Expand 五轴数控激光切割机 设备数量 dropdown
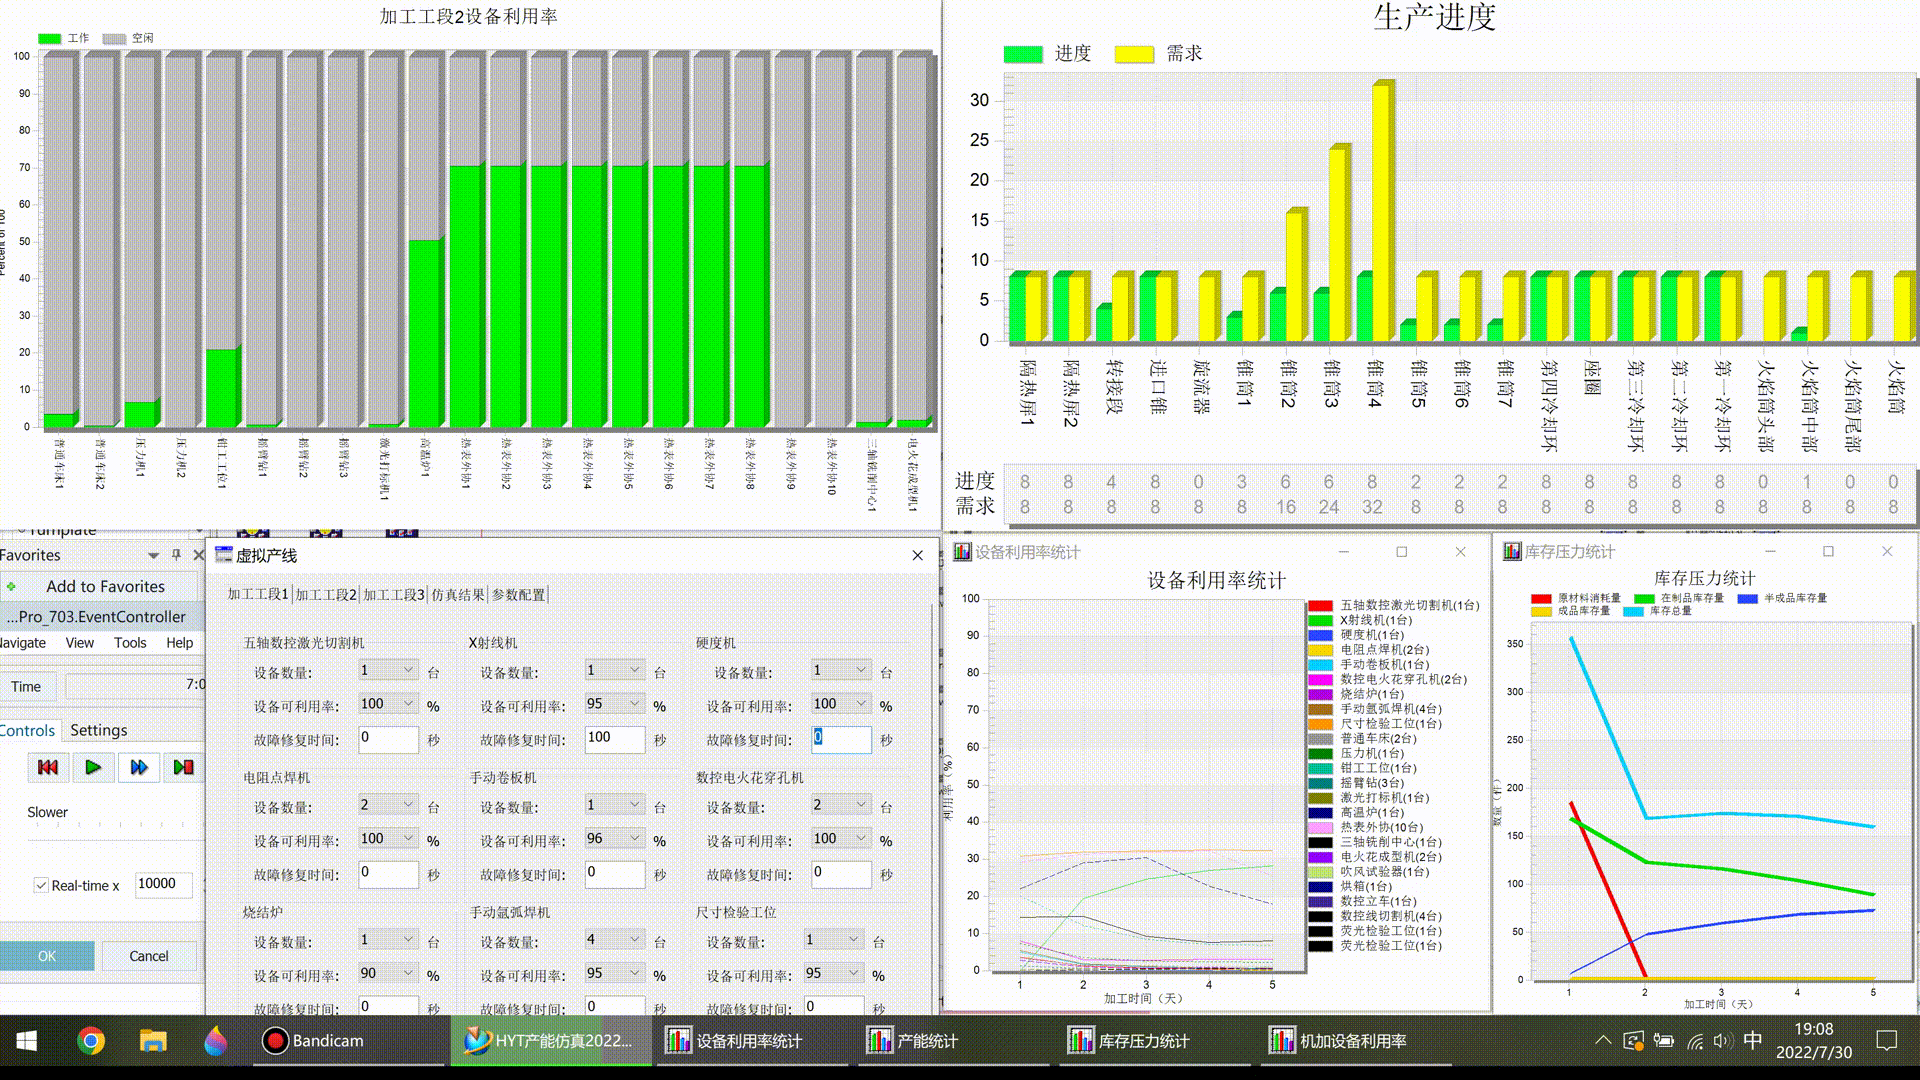 408,670
